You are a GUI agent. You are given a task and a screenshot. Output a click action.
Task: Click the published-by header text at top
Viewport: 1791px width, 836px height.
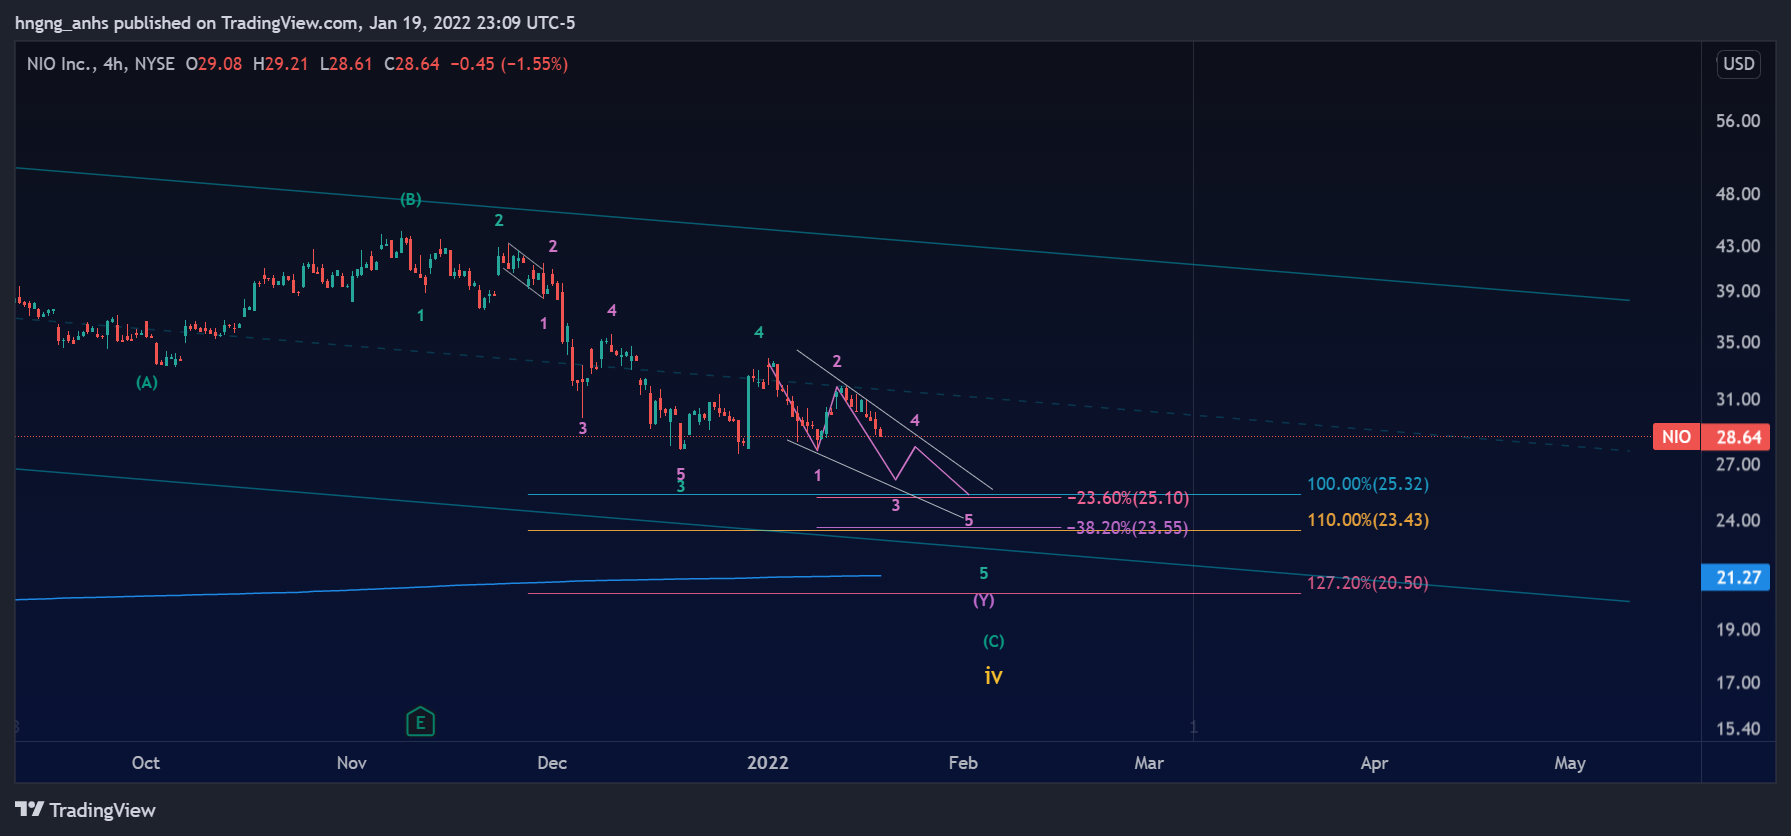click(x=295, y=23)
